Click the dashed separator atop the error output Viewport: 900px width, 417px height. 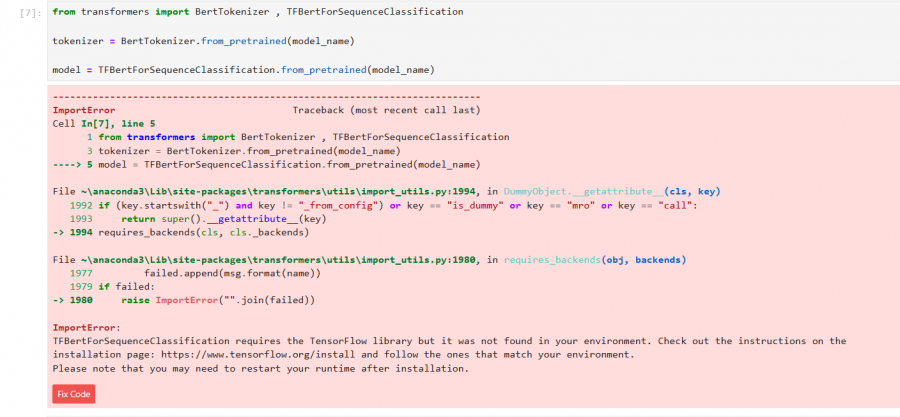click(265, 96)
